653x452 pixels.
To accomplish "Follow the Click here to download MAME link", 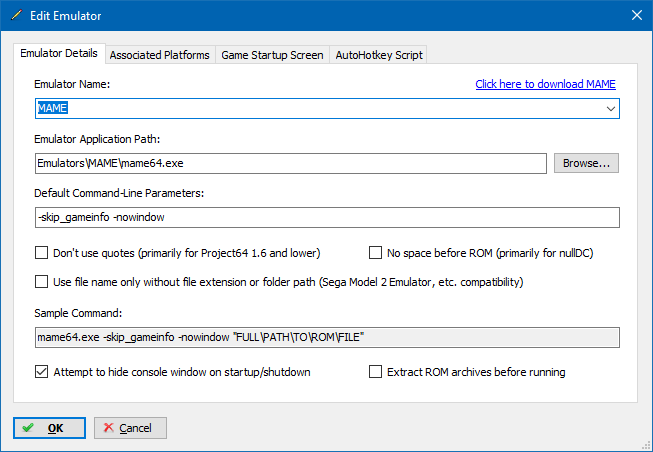I will coord(545,84).
